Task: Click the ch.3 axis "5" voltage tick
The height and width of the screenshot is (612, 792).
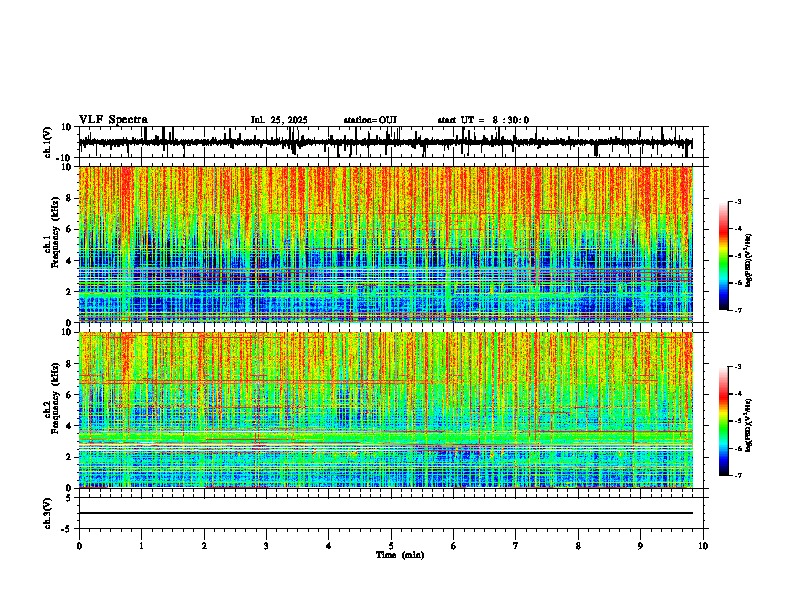Action: (70, 498)
